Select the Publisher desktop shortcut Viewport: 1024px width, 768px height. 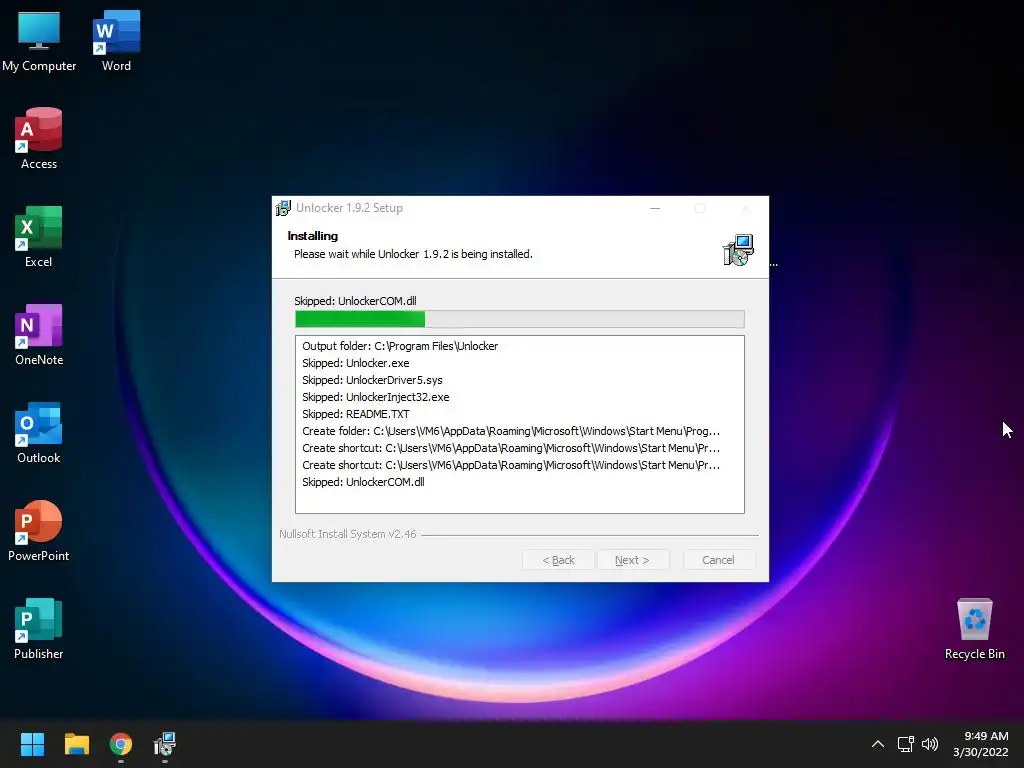pos(39,628)
